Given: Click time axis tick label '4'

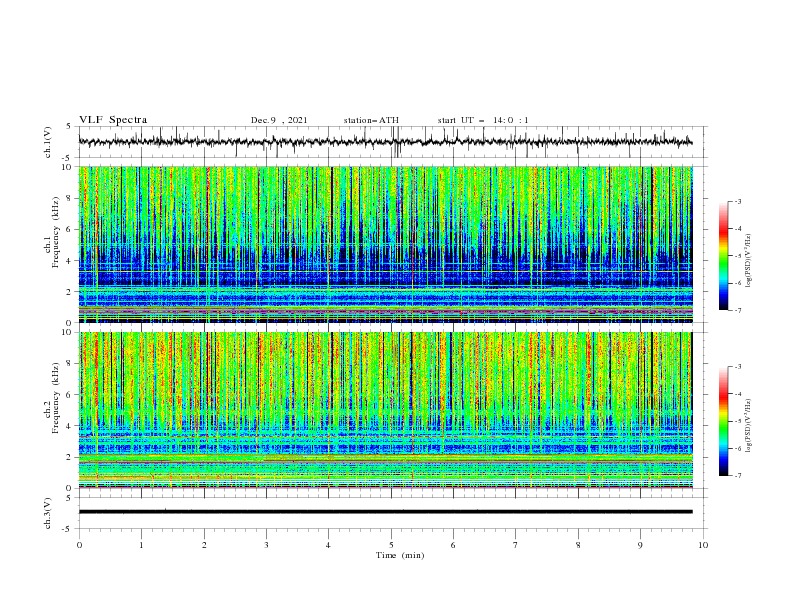Looking at the screenshot, I should [x=329, y=545].
